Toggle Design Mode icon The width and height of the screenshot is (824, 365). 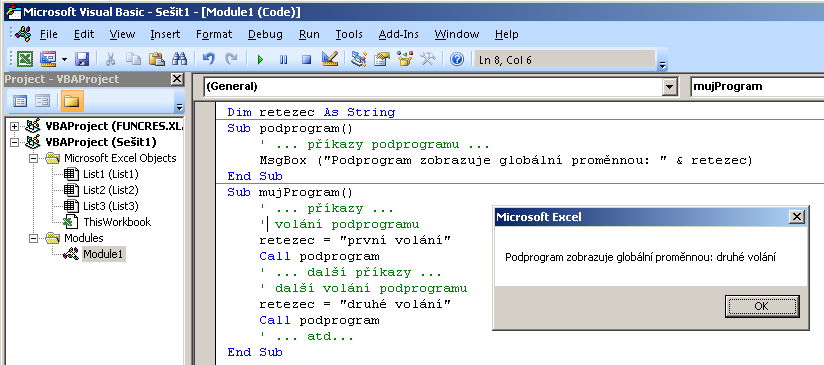(x=329, y=59)
